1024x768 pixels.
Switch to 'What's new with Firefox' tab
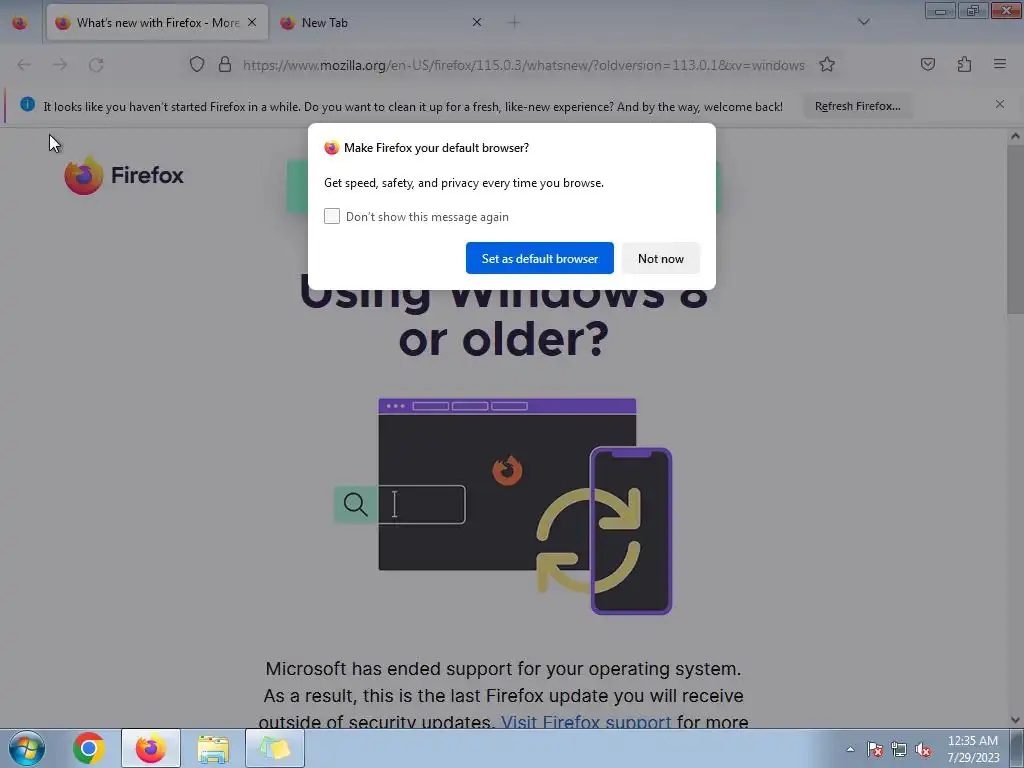pyautogui.click(x=157, y=23)
